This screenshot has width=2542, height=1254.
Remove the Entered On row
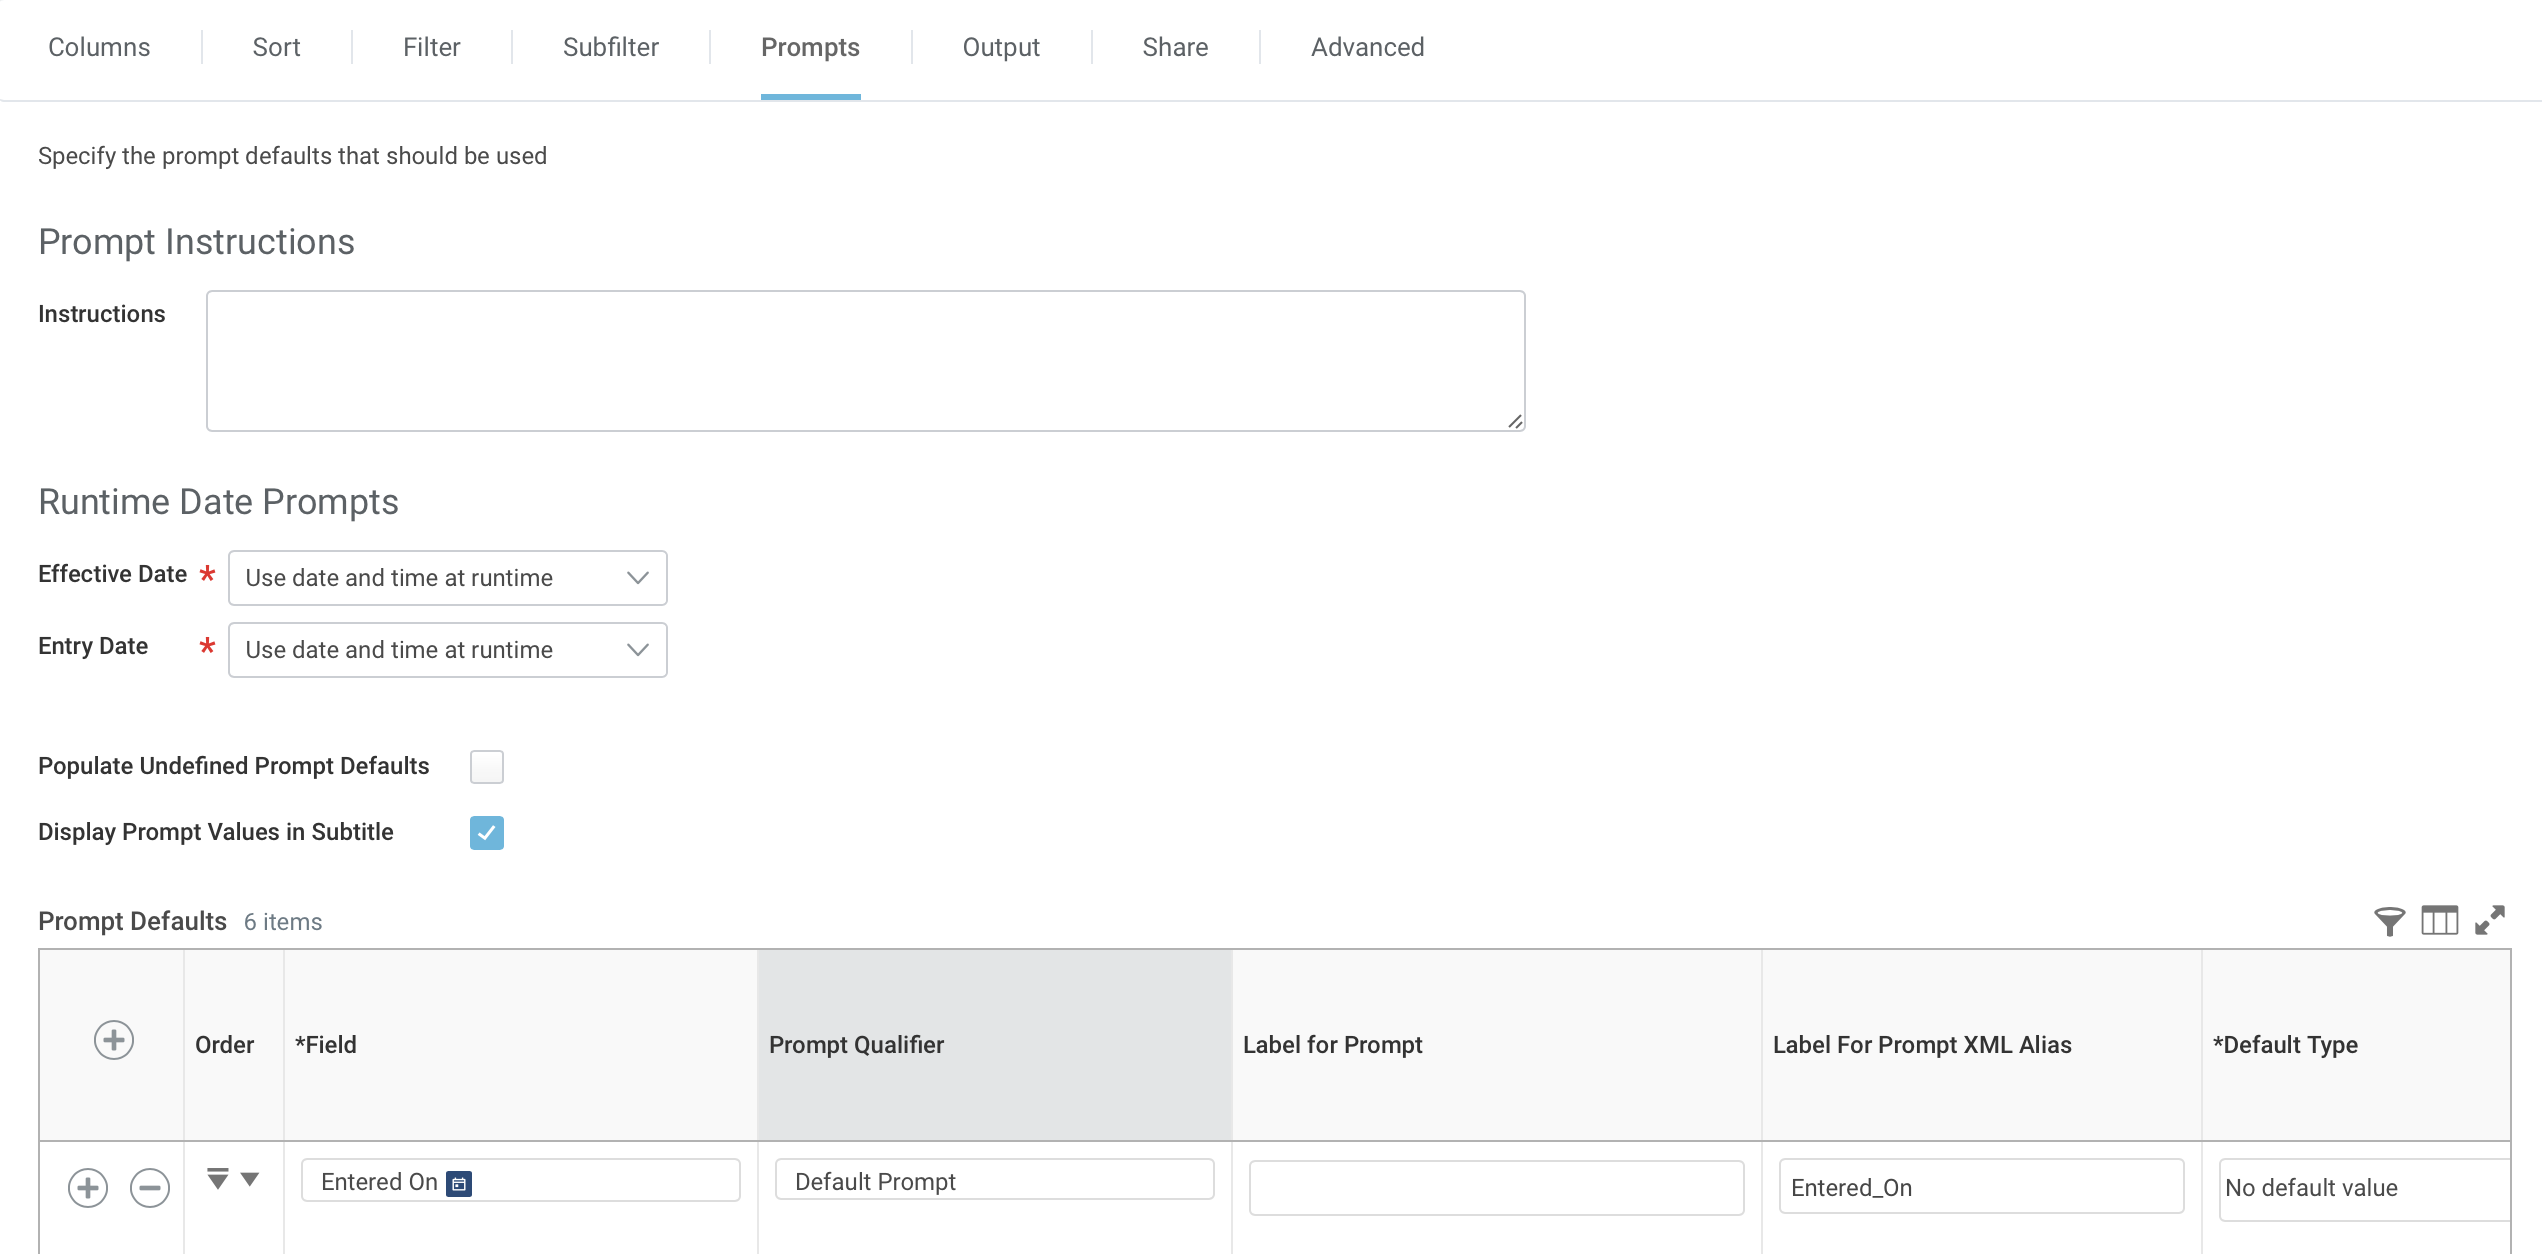pos(150,1188)
